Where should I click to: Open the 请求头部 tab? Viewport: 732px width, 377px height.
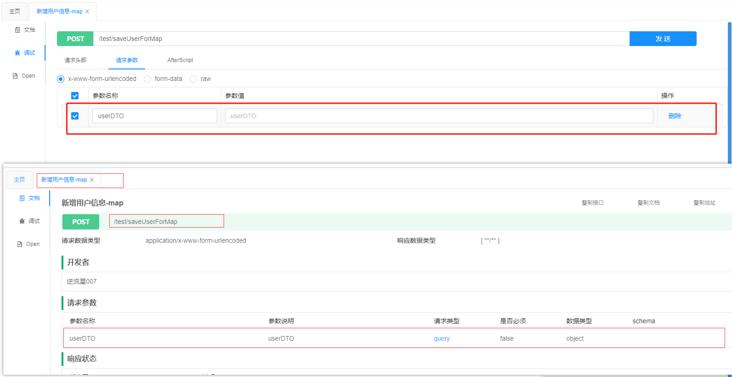point(75,60)
